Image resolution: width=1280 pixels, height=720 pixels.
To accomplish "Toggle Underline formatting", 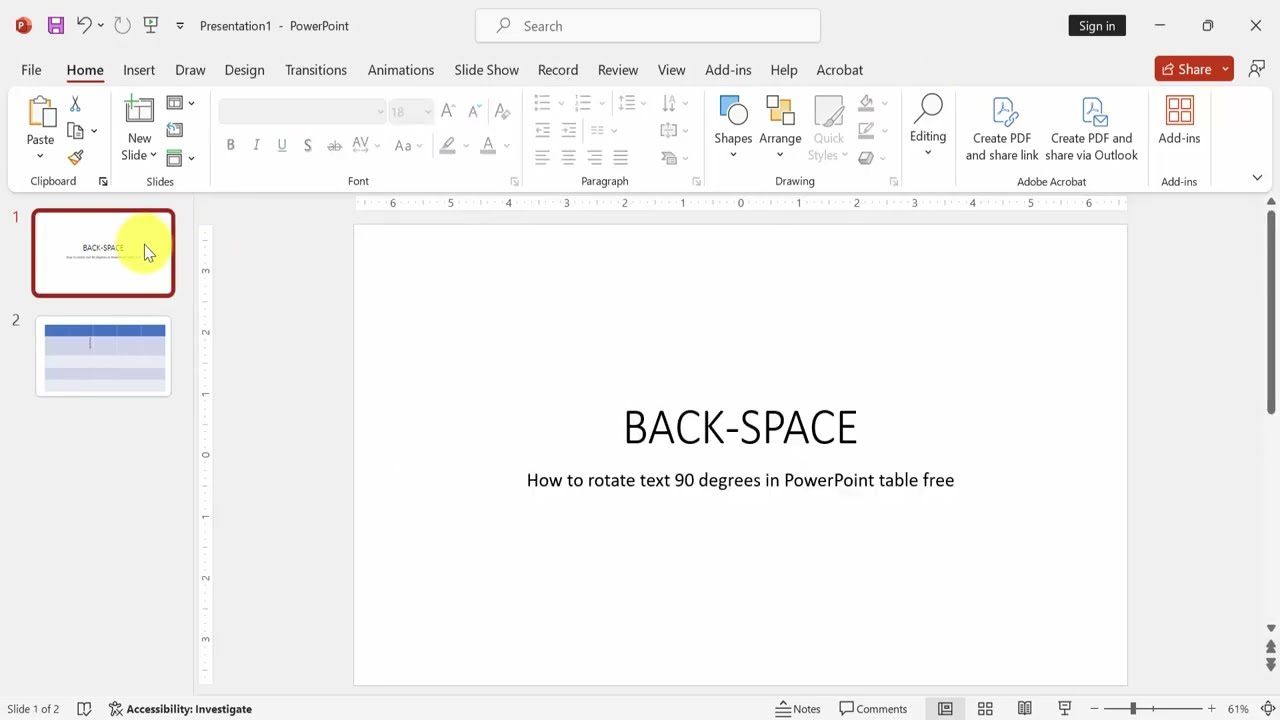I will 282,145.
